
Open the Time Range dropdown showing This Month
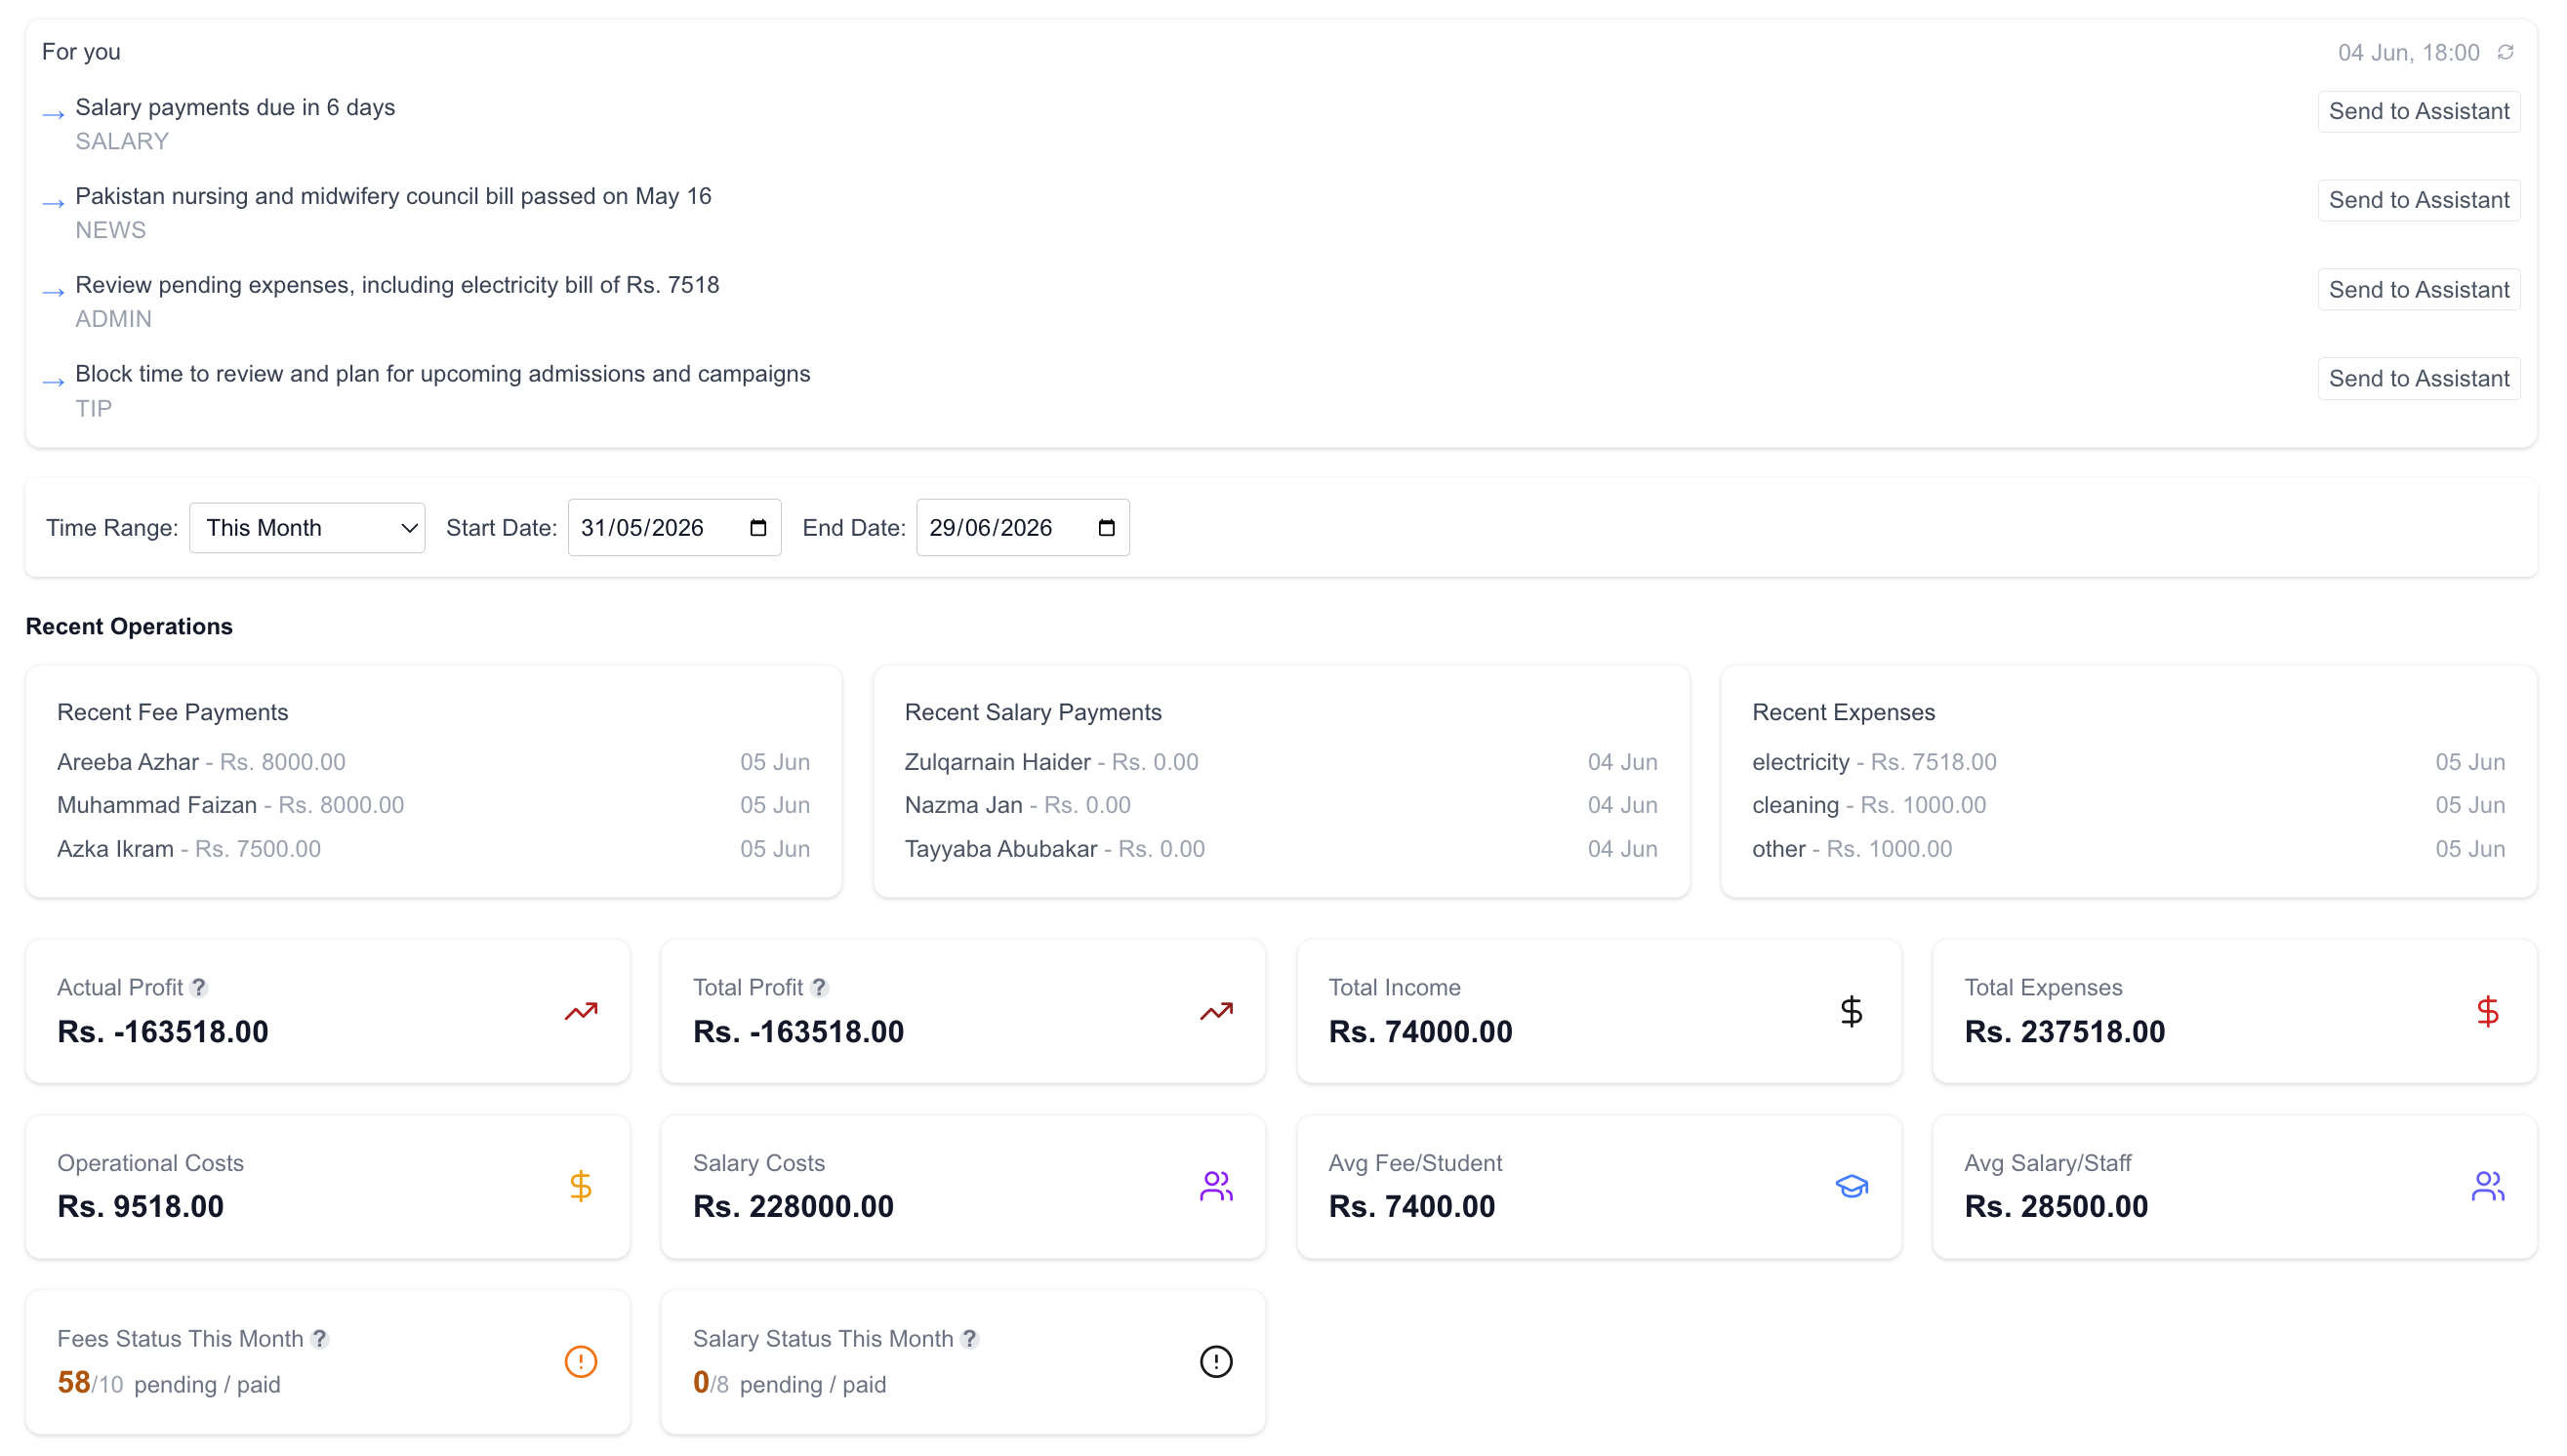pyautogui.click(x=307, y=527)
